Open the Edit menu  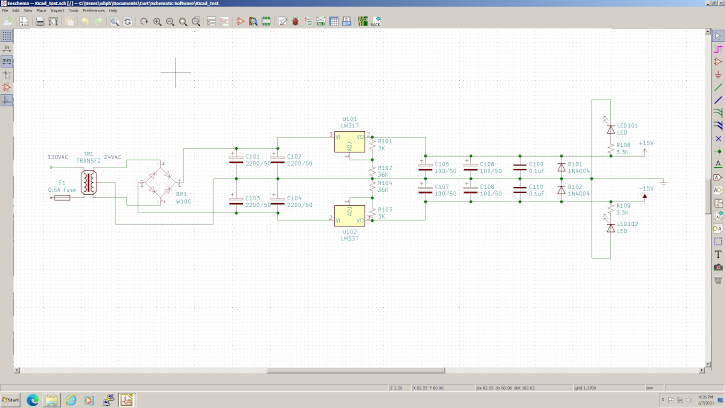pyautogui.click(x=16, y=10)
